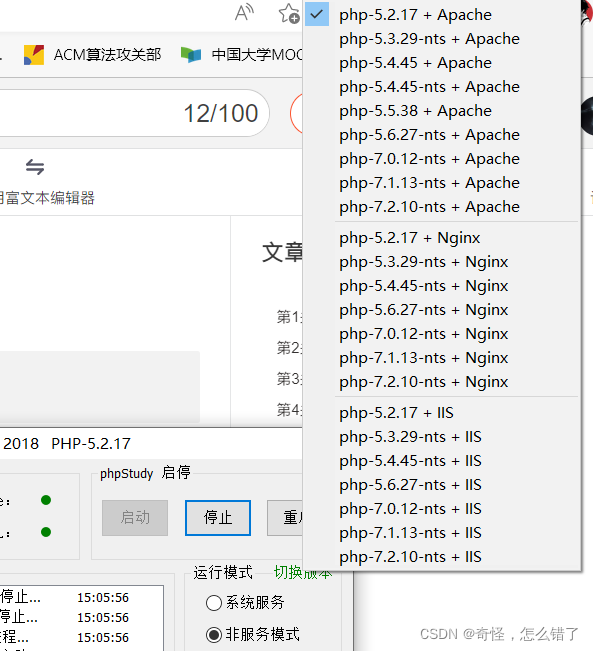Switch to php-5.5.38 + Apache

[441, 111]
